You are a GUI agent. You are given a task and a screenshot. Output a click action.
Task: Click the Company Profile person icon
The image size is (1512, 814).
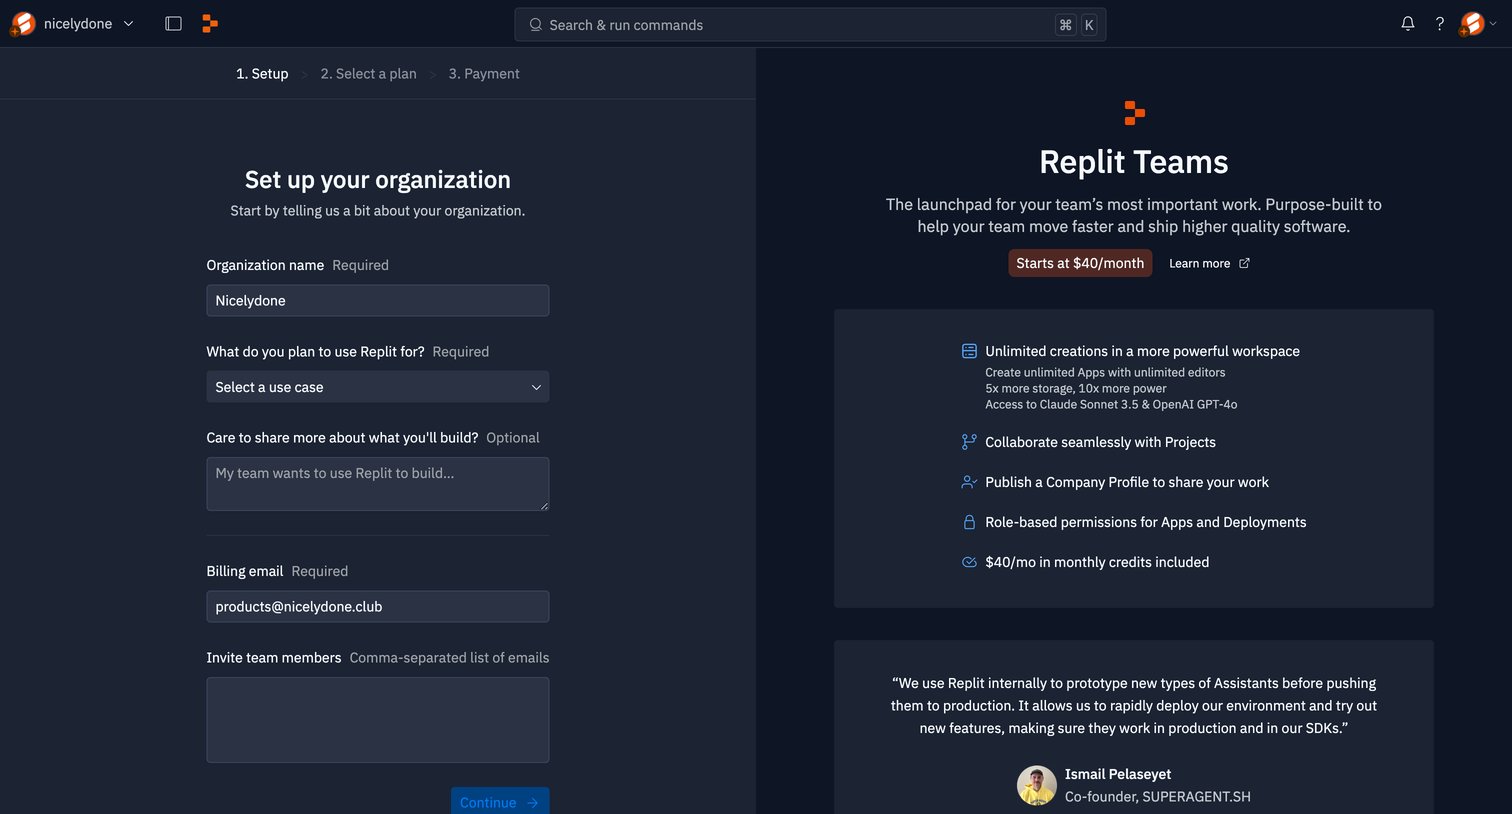point(969,482)
